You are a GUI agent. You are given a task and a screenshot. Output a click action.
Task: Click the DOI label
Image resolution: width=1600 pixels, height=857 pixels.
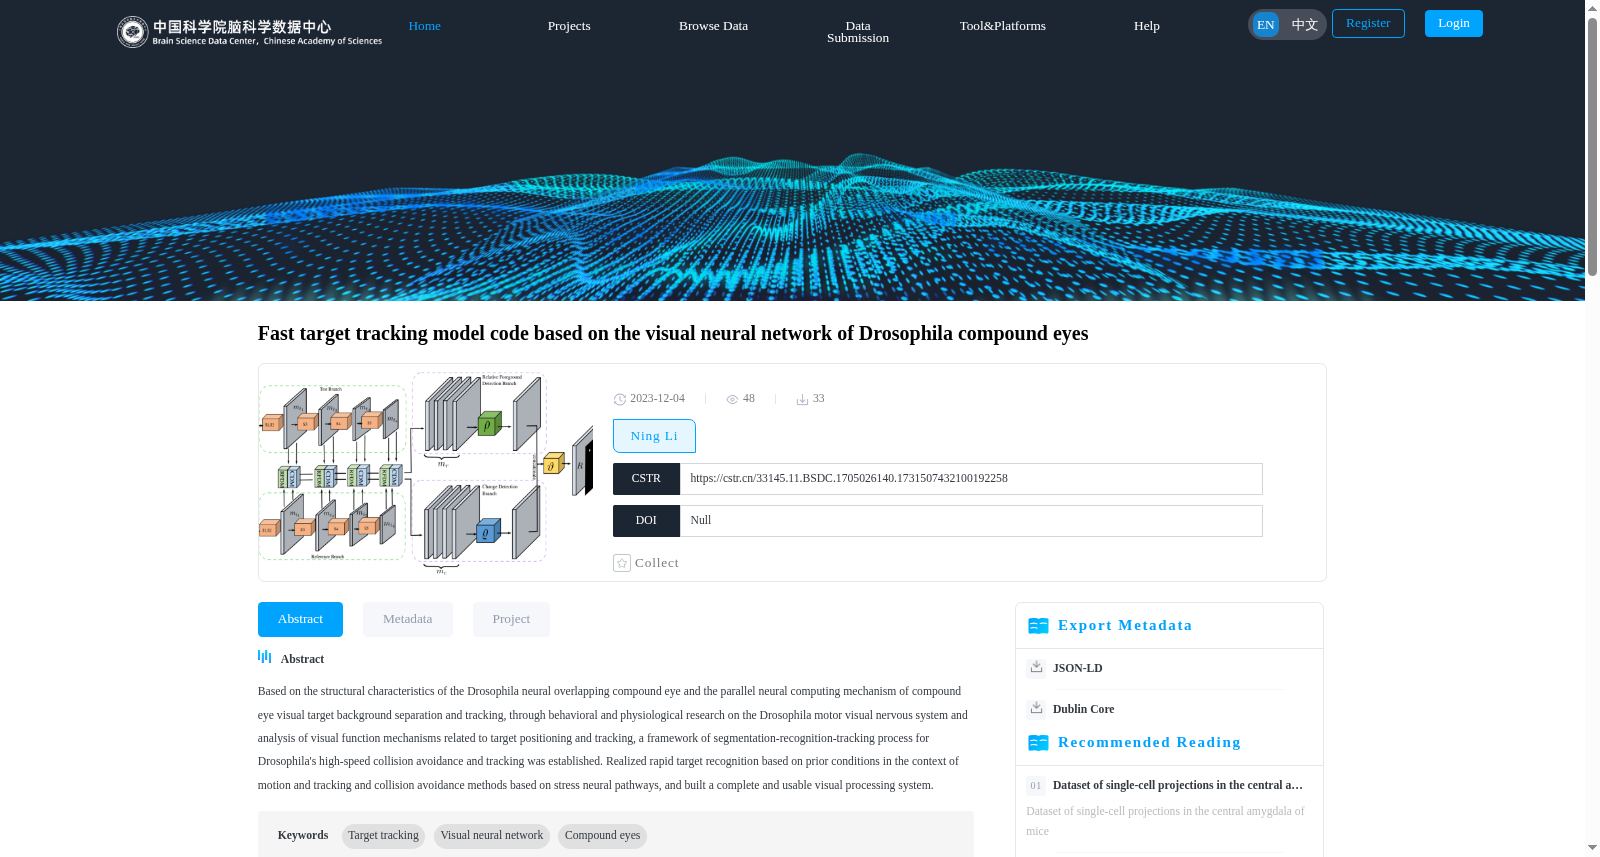(x=646, y=521)
